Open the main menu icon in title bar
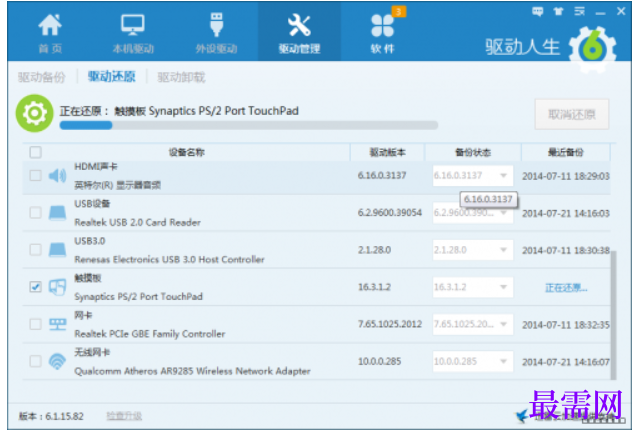This screenshot has height=436, width=641. click(579, 11)
